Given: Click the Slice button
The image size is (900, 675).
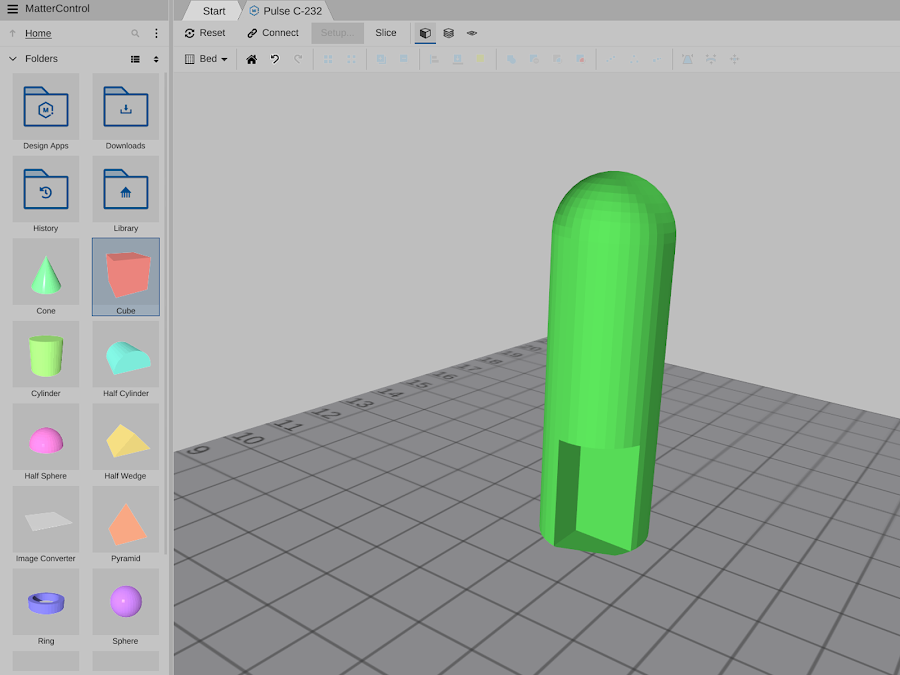Looking at the screenshot, I should tap(386, 33).
